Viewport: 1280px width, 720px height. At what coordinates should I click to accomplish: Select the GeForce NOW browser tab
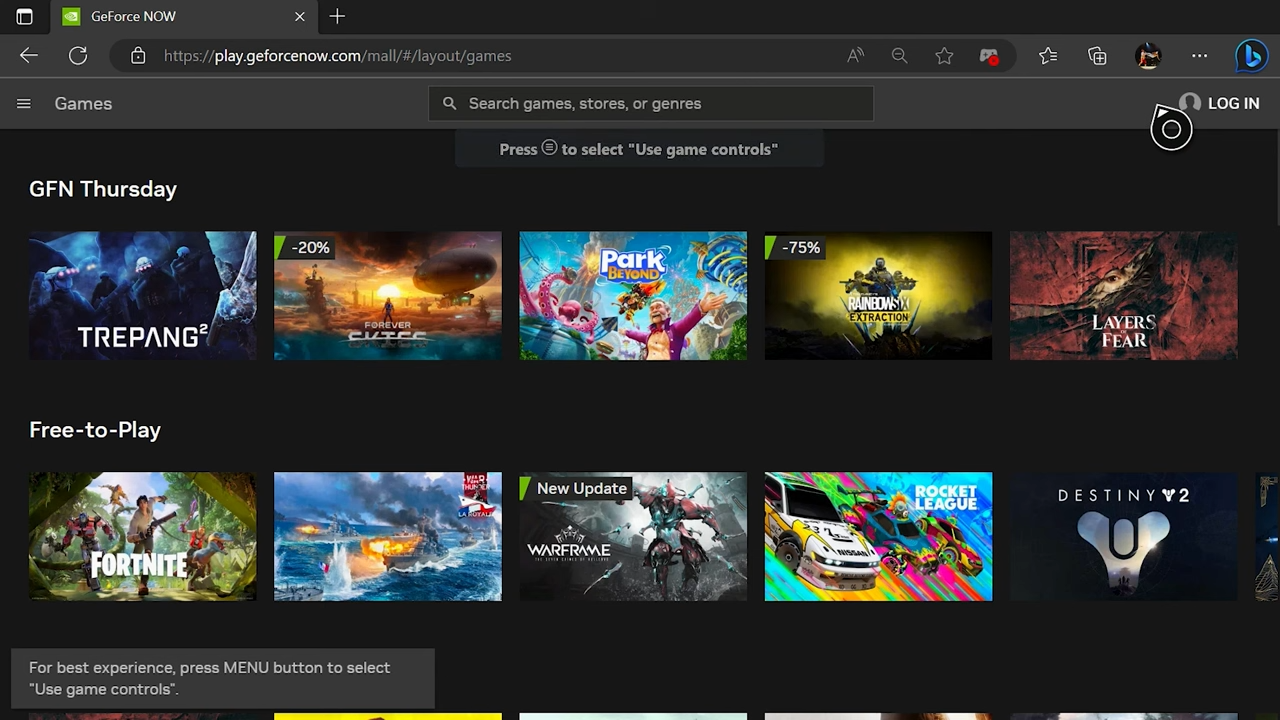pos(183,17)
